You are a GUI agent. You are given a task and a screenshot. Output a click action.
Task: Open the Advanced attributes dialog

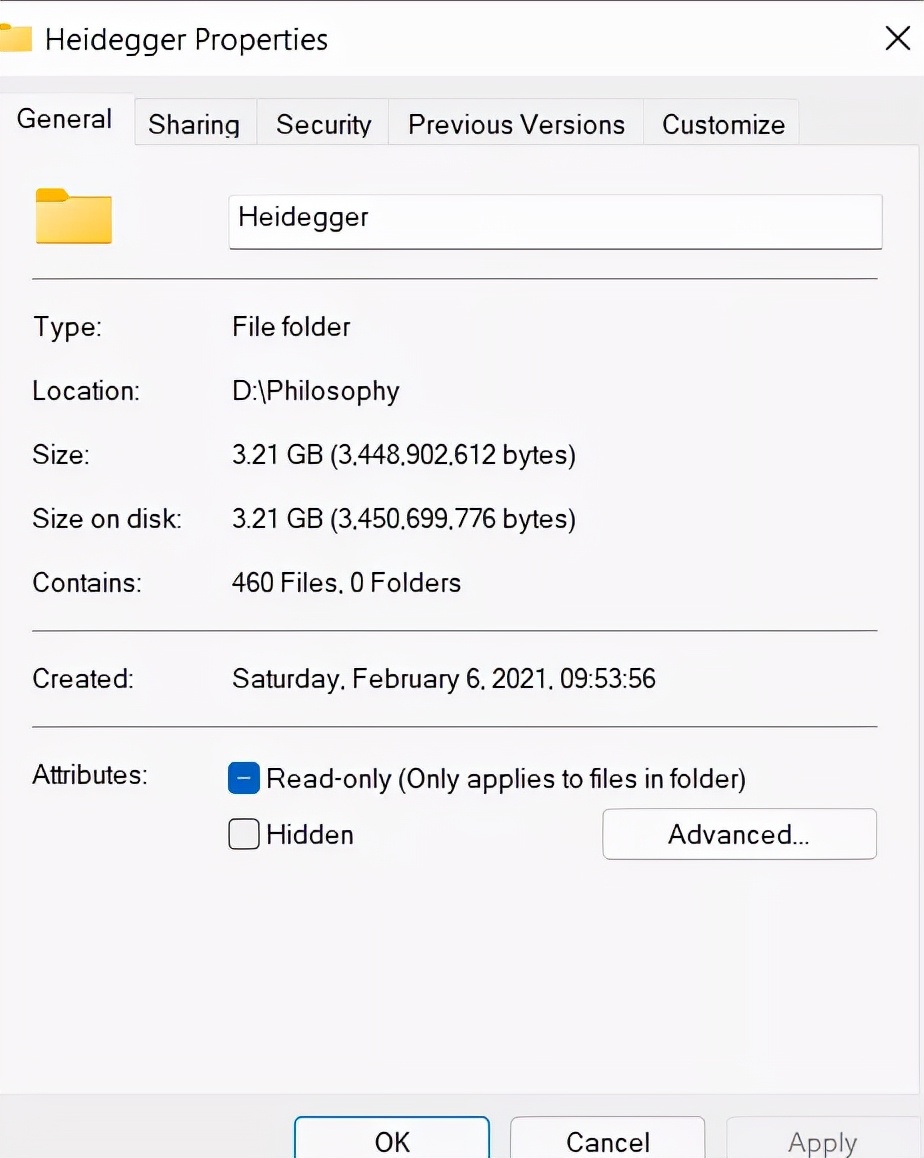coord(739,834)
